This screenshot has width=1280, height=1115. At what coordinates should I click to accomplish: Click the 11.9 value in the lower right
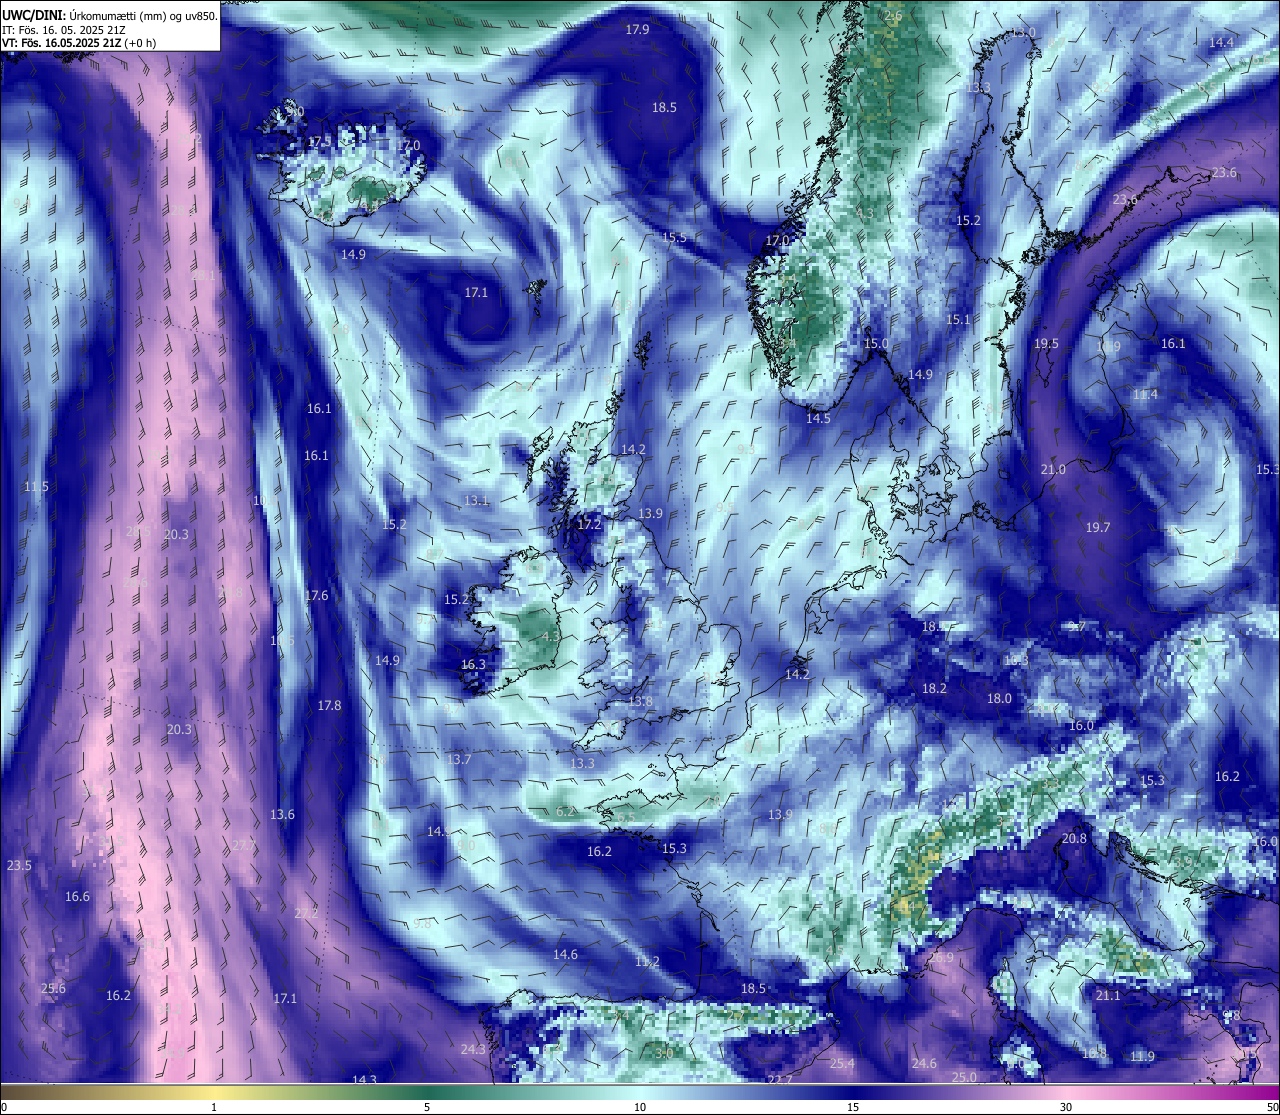coord(1142,1057)
